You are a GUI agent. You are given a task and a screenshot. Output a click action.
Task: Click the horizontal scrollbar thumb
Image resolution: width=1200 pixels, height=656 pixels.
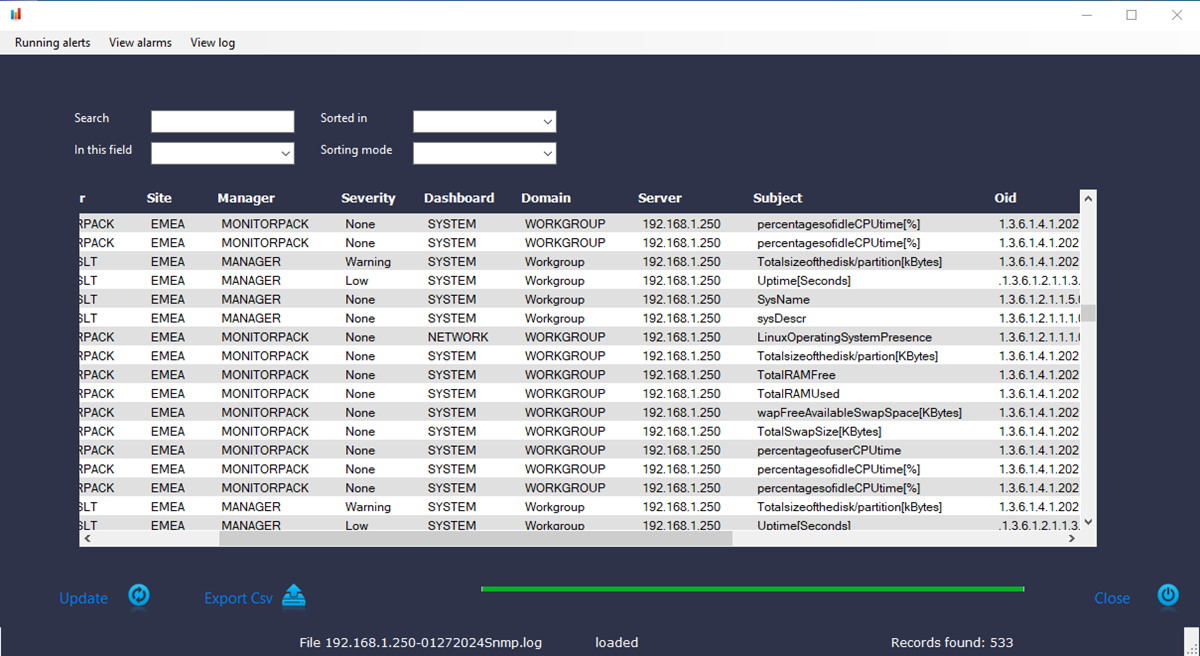tap(475, 538)
